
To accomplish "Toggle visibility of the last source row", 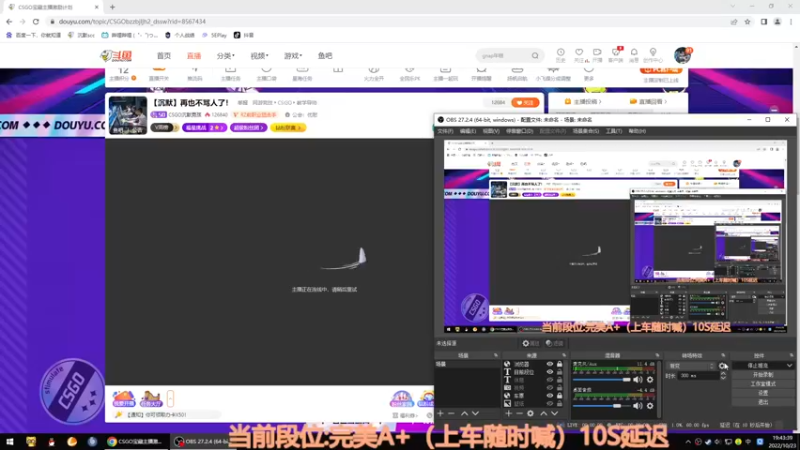I will click(549, 403).
